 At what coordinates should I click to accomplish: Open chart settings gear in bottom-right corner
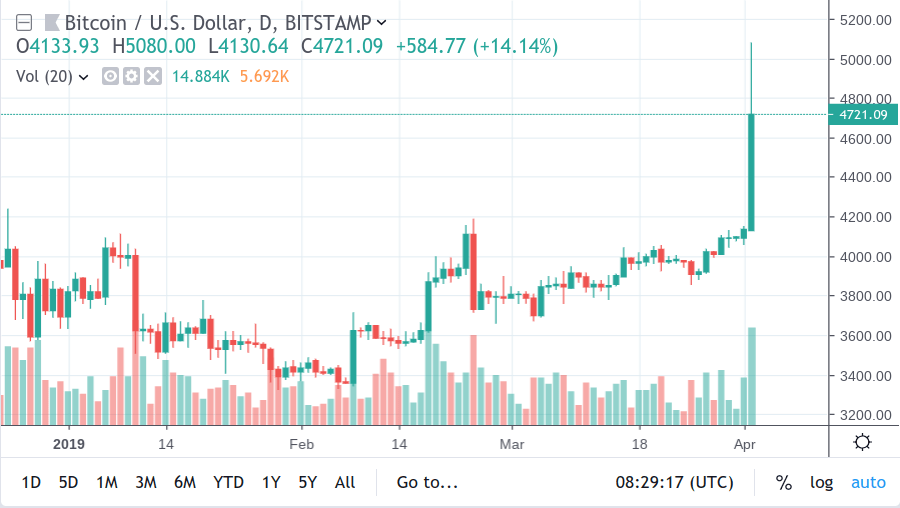coord(863,443)
